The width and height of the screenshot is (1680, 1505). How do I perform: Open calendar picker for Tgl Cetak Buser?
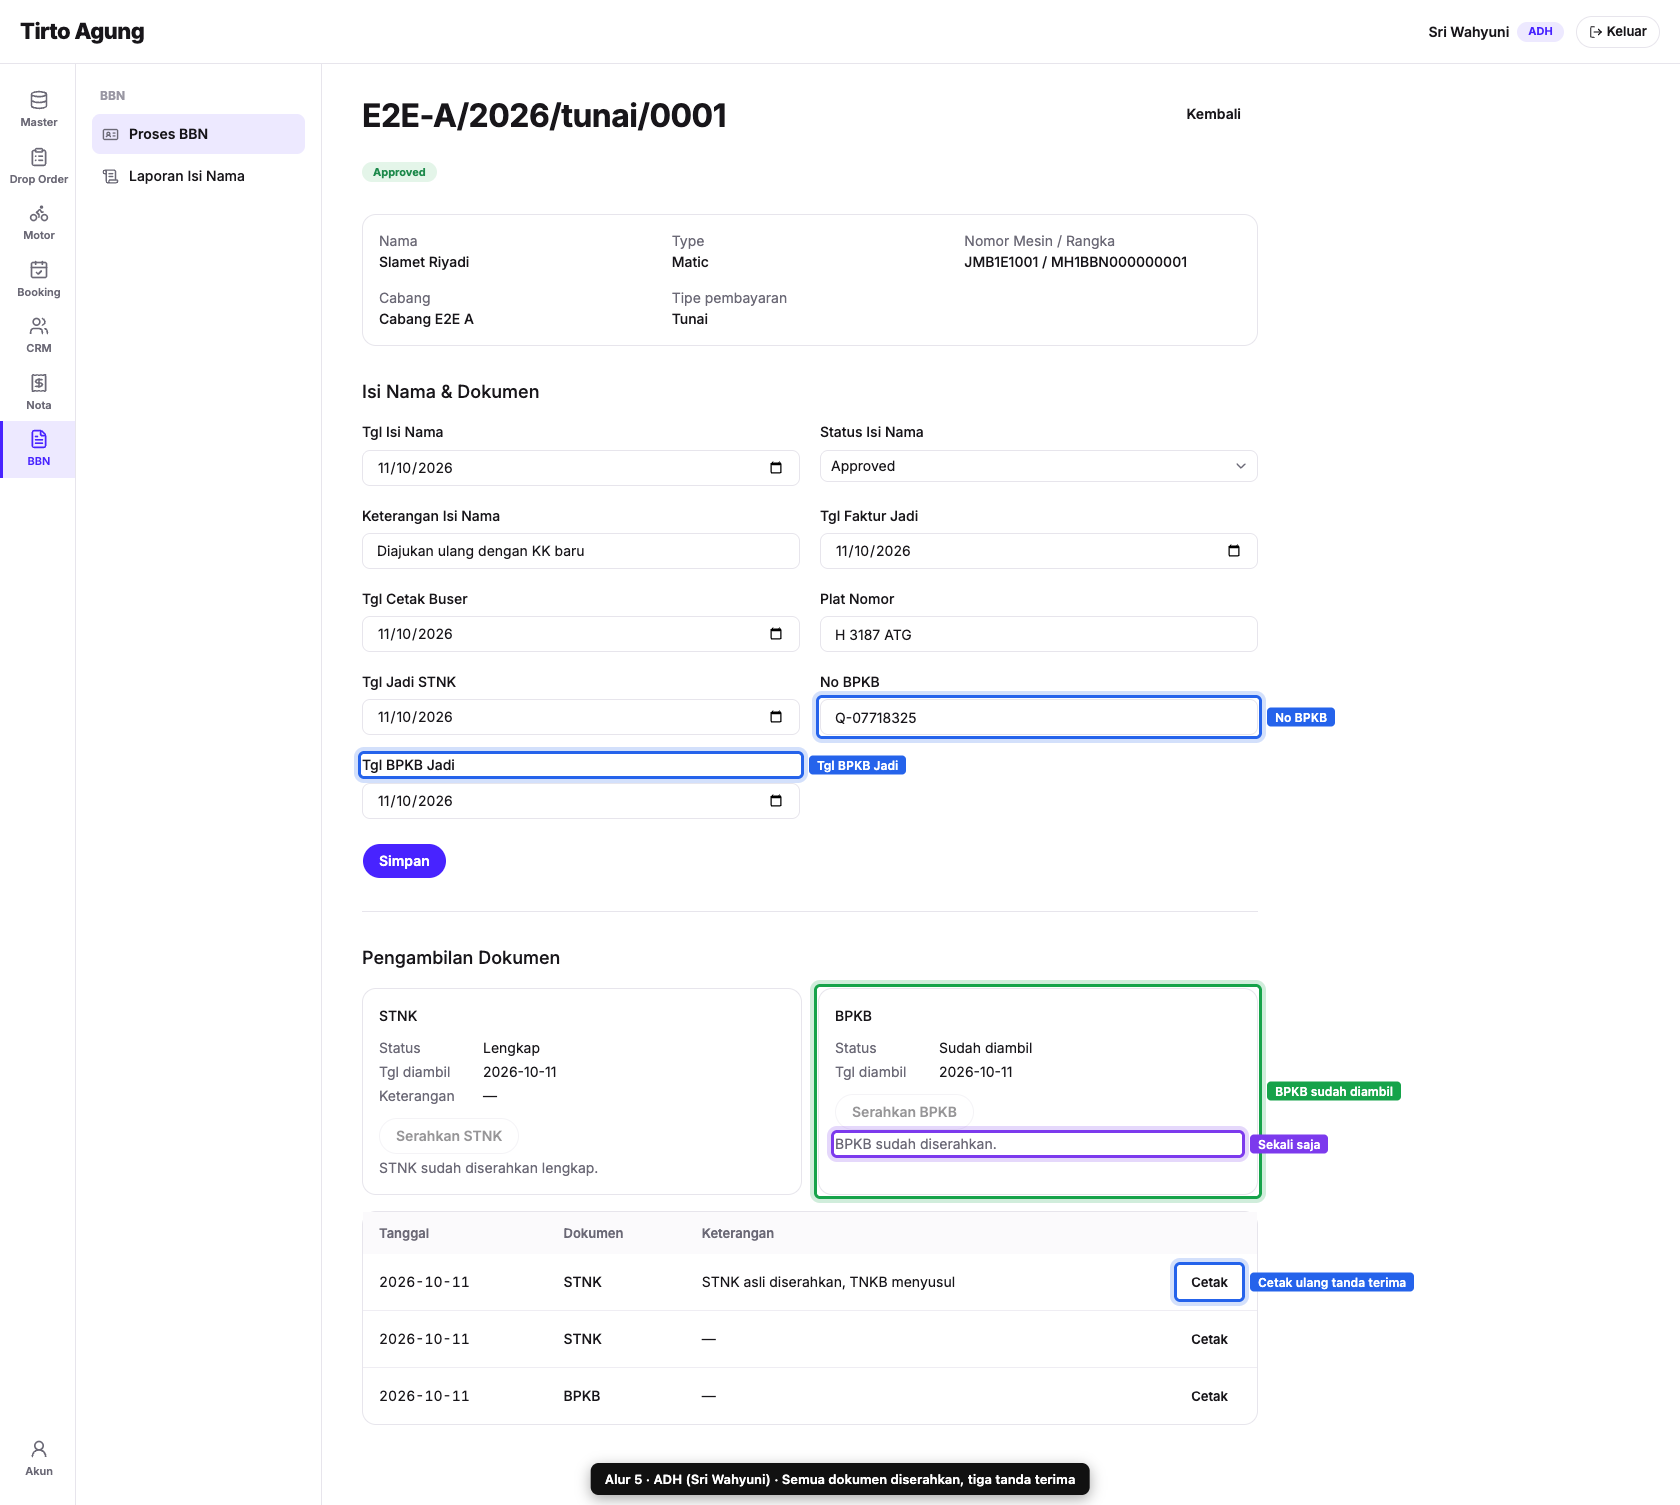[x=776, y=634]
